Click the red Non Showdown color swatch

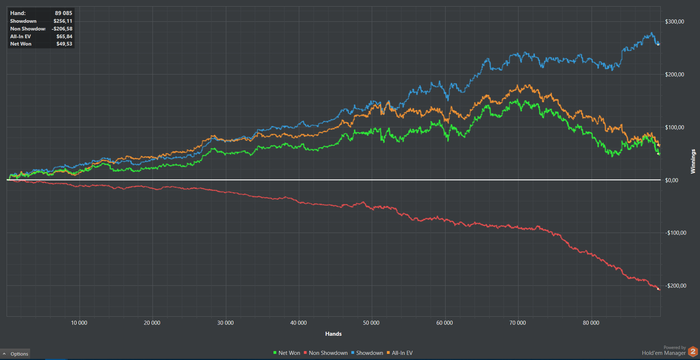click(x=305, y=353)
